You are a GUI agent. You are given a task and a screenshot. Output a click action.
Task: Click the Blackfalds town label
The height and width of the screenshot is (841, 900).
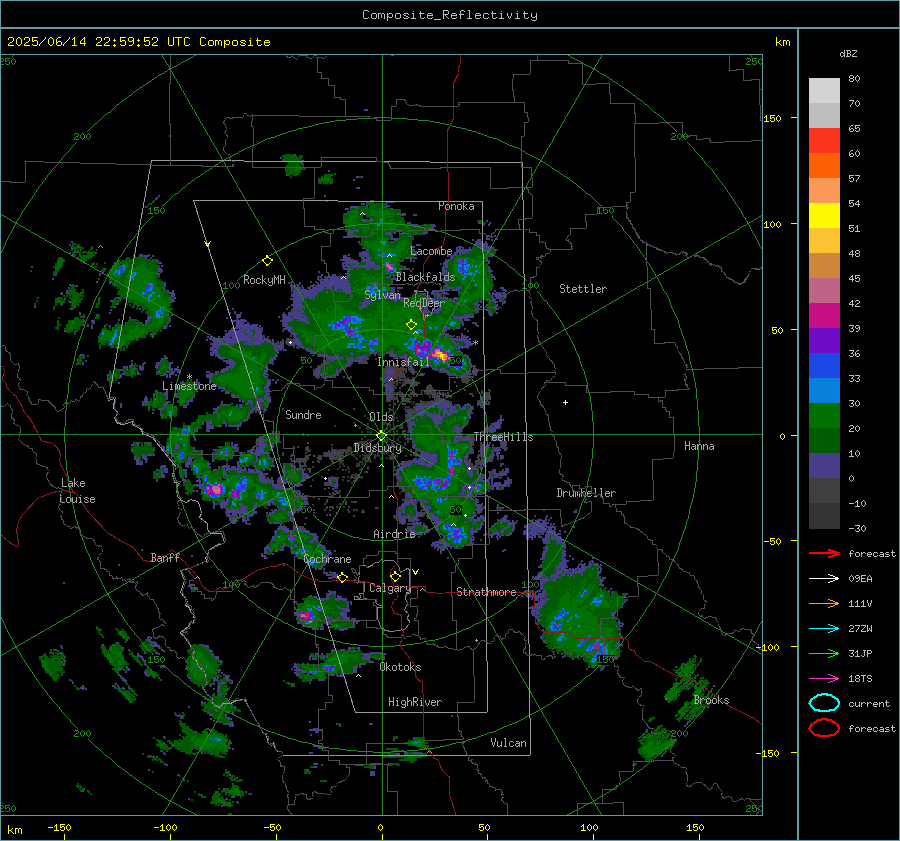pyautogui.click(x=425, y=277)
